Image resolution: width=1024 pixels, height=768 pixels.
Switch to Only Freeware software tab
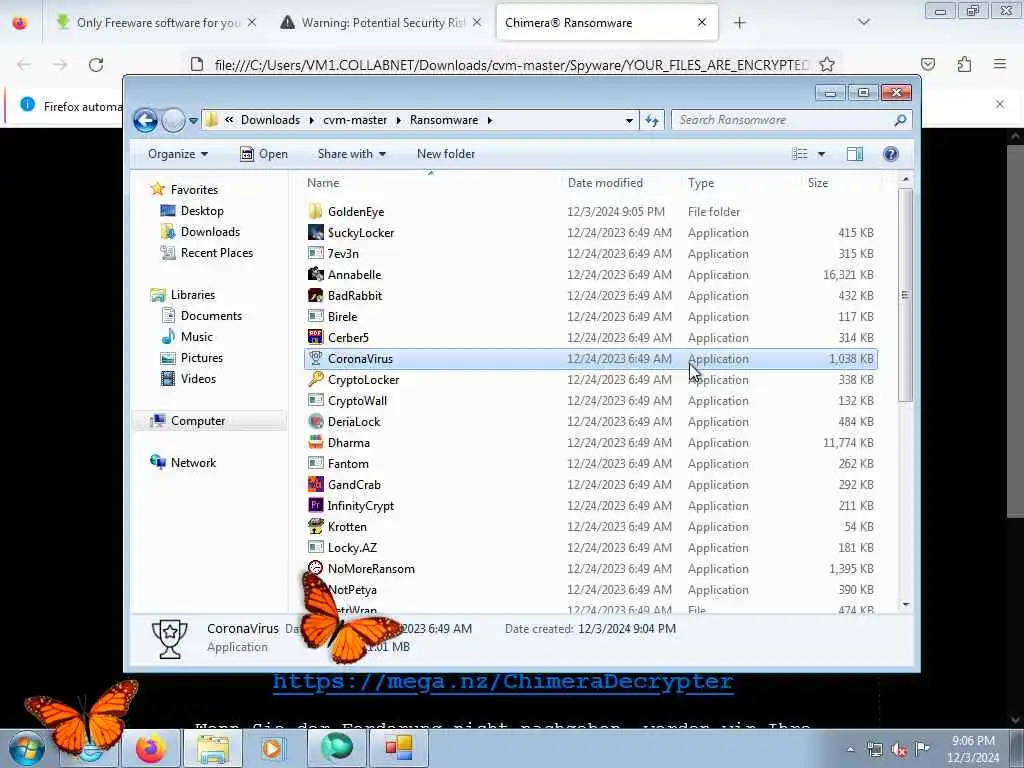[157, 23]
